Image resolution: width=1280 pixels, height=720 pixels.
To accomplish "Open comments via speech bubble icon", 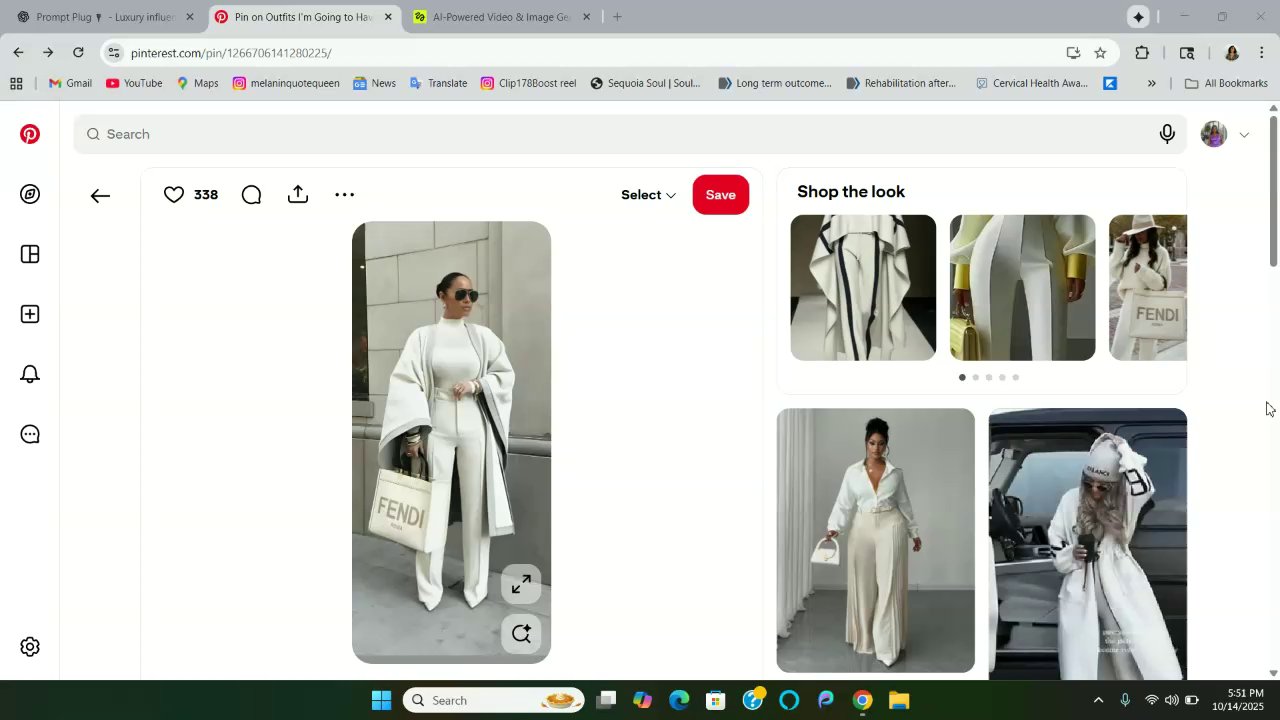I will coord(251,195).
